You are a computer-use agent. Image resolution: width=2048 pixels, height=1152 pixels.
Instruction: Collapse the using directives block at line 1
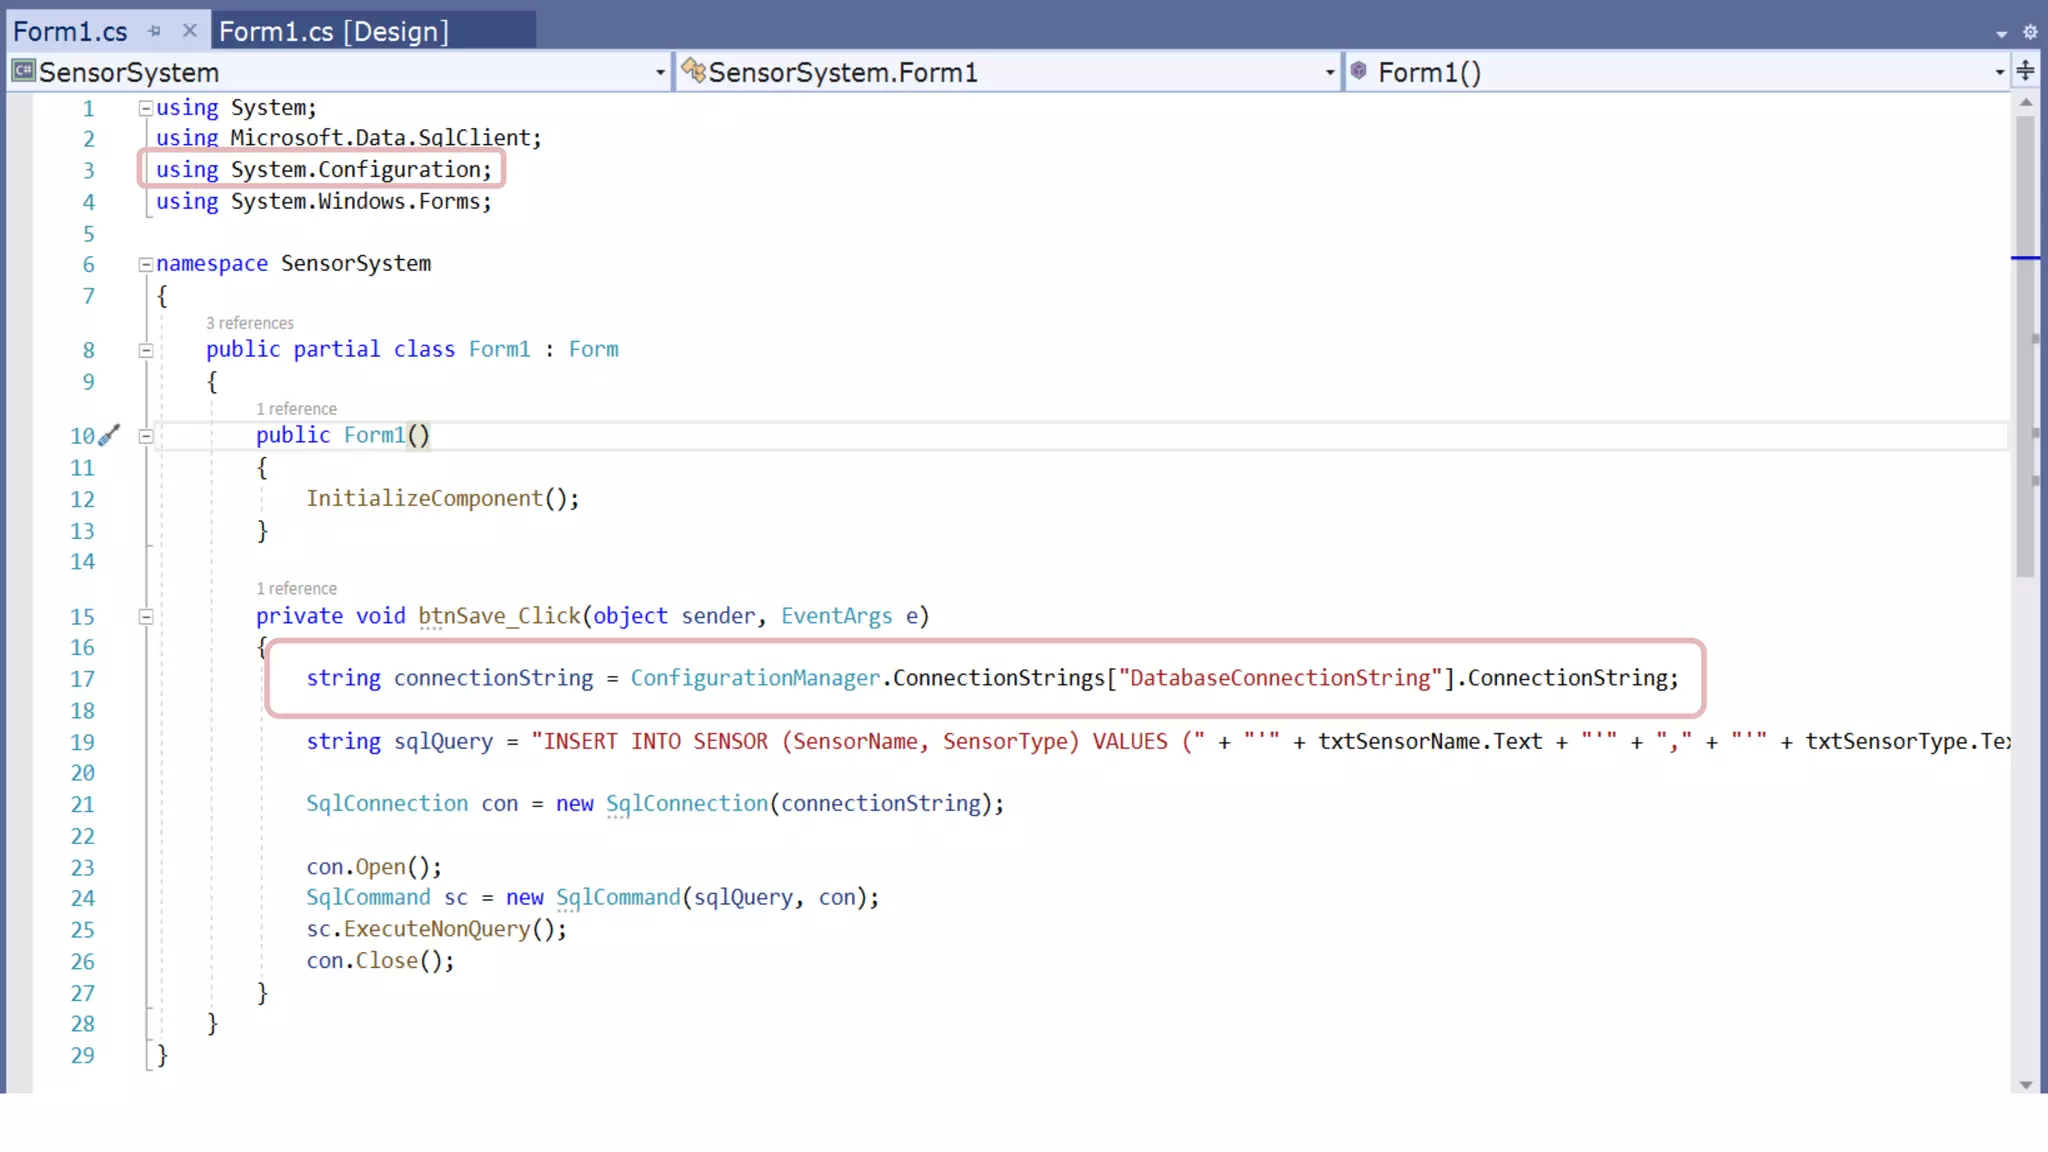[146, 108]
